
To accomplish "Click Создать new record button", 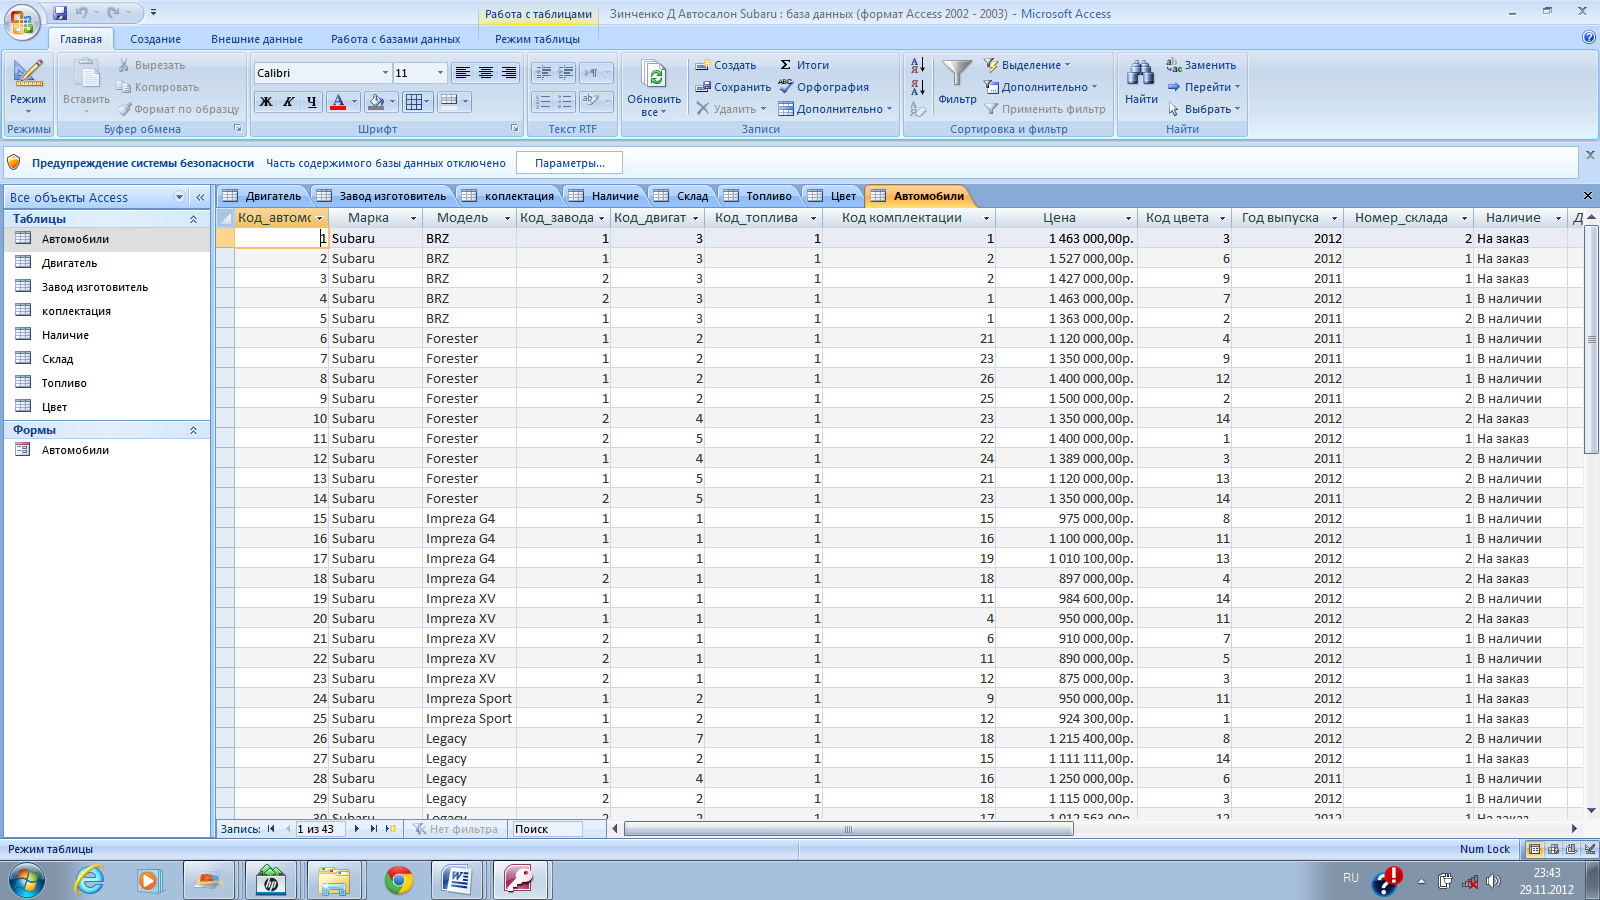I will coord(727,65).
